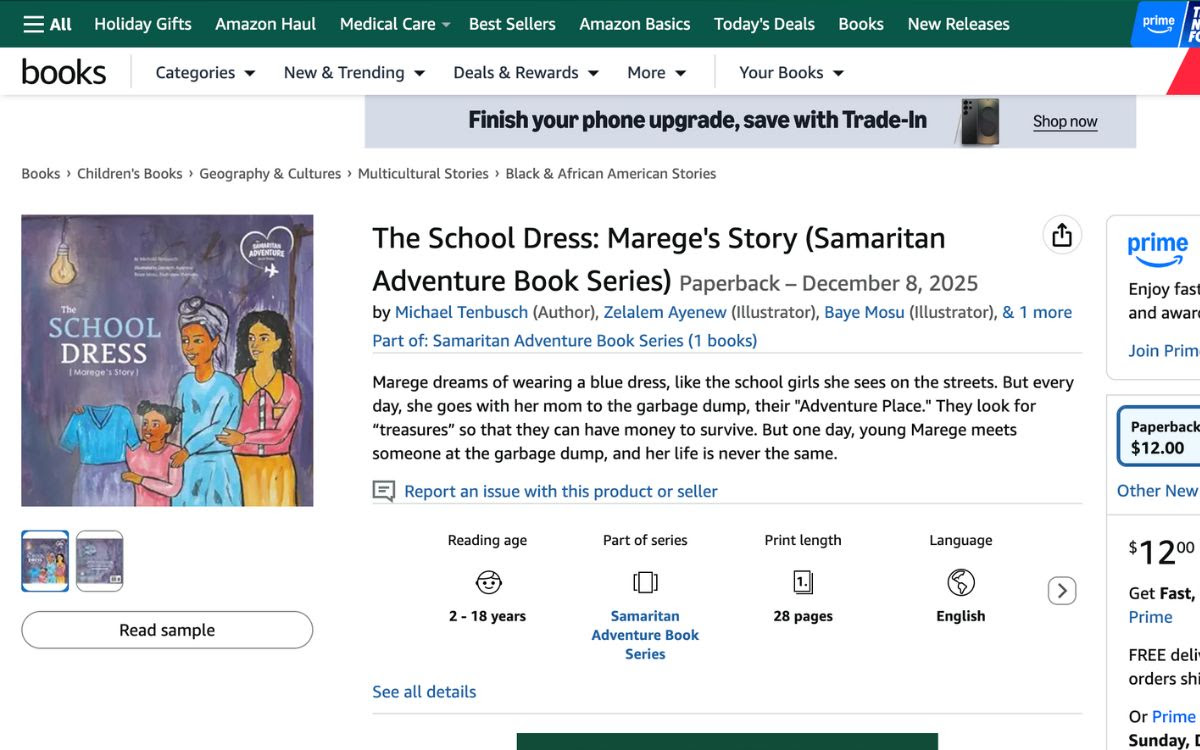
Task: Open the Medical Care menu
Action: [393, 23]
